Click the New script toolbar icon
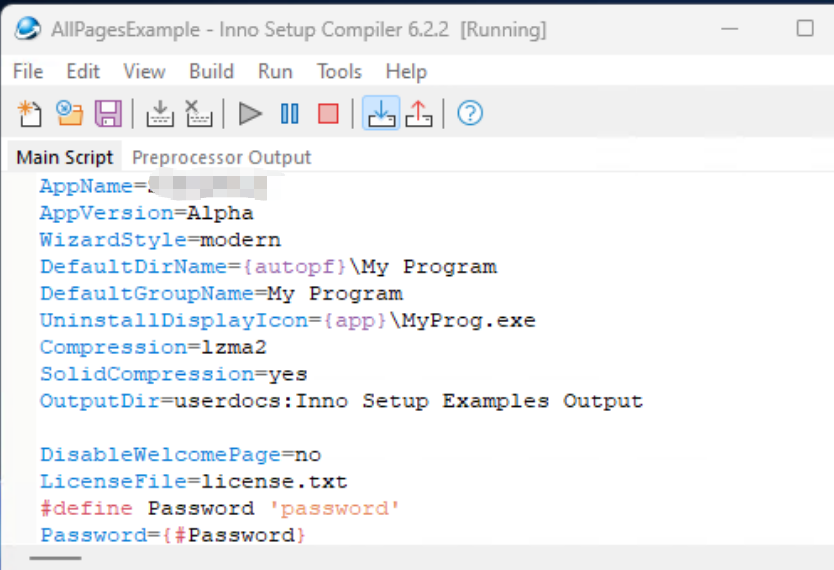Viewport: 834px width, 570px height. coord(30,113)
